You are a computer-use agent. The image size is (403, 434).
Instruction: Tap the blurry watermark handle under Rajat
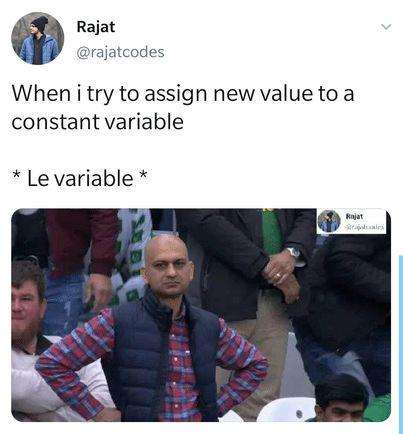(x=365, y=227)
